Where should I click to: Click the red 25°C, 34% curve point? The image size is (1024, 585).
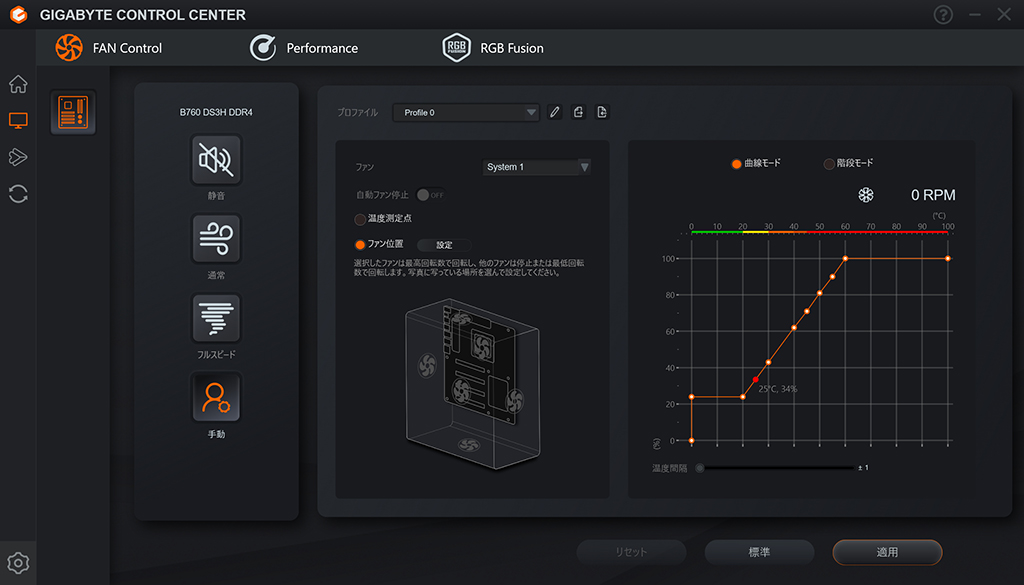pyautogui.click(x=756, y=379)
